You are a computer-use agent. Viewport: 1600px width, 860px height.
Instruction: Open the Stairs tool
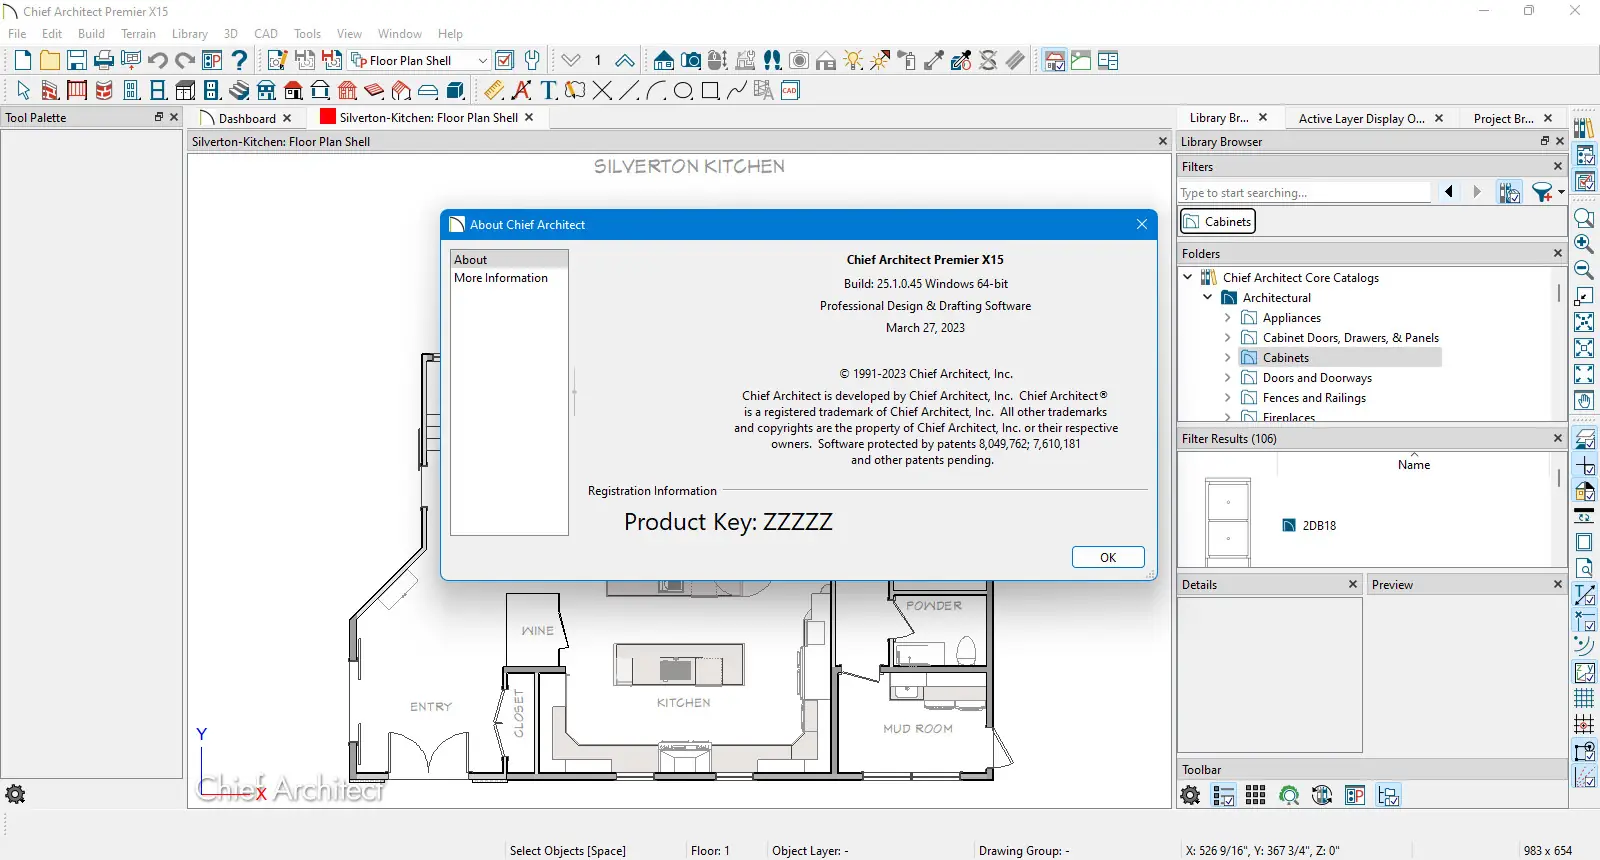pos(240,91)
